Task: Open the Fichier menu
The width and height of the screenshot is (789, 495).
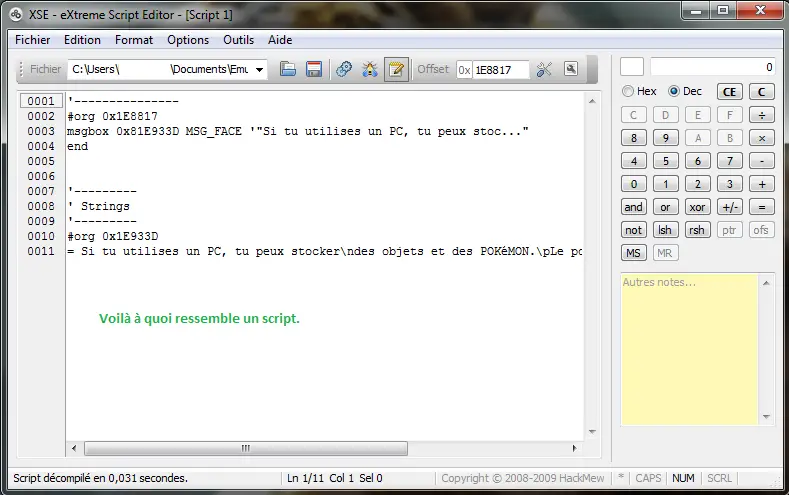Action: pos(32,40)
